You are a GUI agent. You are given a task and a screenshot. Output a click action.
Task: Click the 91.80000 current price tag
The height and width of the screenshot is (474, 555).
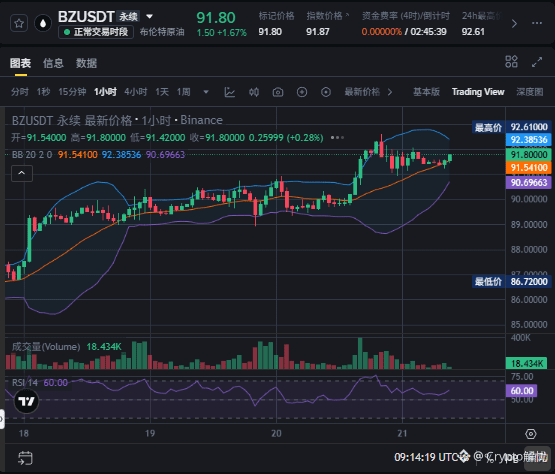528,155
